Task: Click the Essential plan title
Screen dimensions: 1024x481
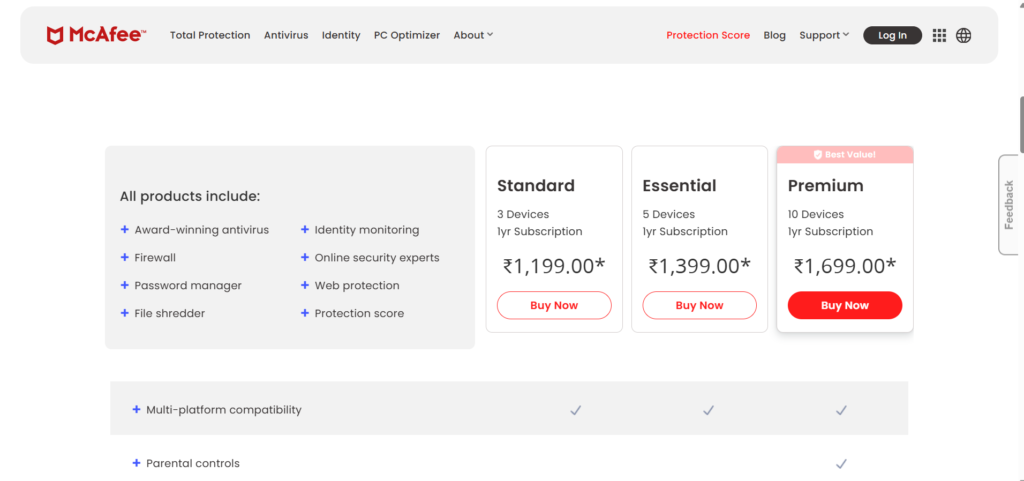Action: click(x=679, y=186)
